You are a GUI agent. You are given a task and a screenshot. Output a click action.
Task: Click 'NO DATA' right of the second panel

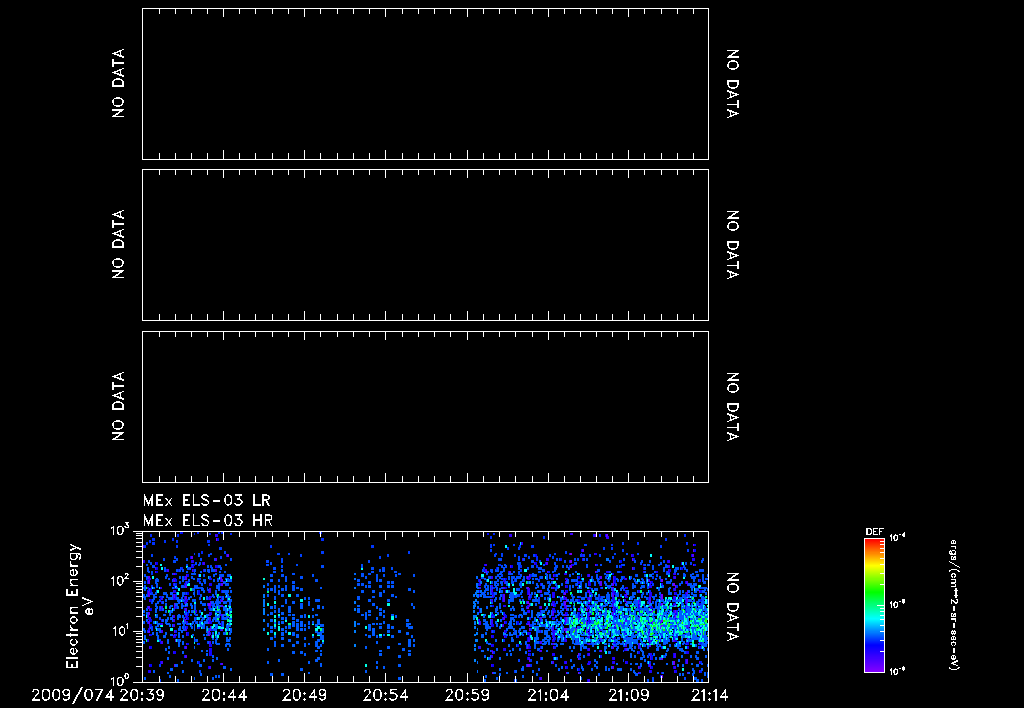pyautogui.click(x=733, y=244)
